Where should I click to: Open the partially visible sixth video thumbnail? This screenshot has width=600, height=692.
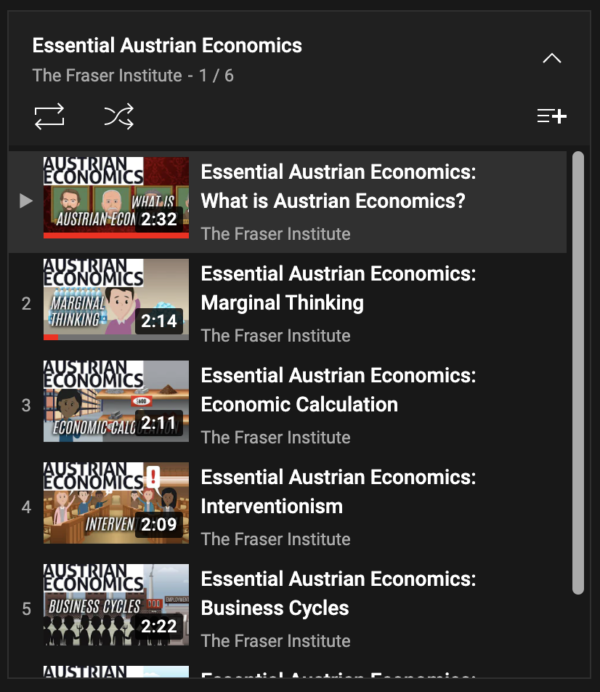point(116,671)
